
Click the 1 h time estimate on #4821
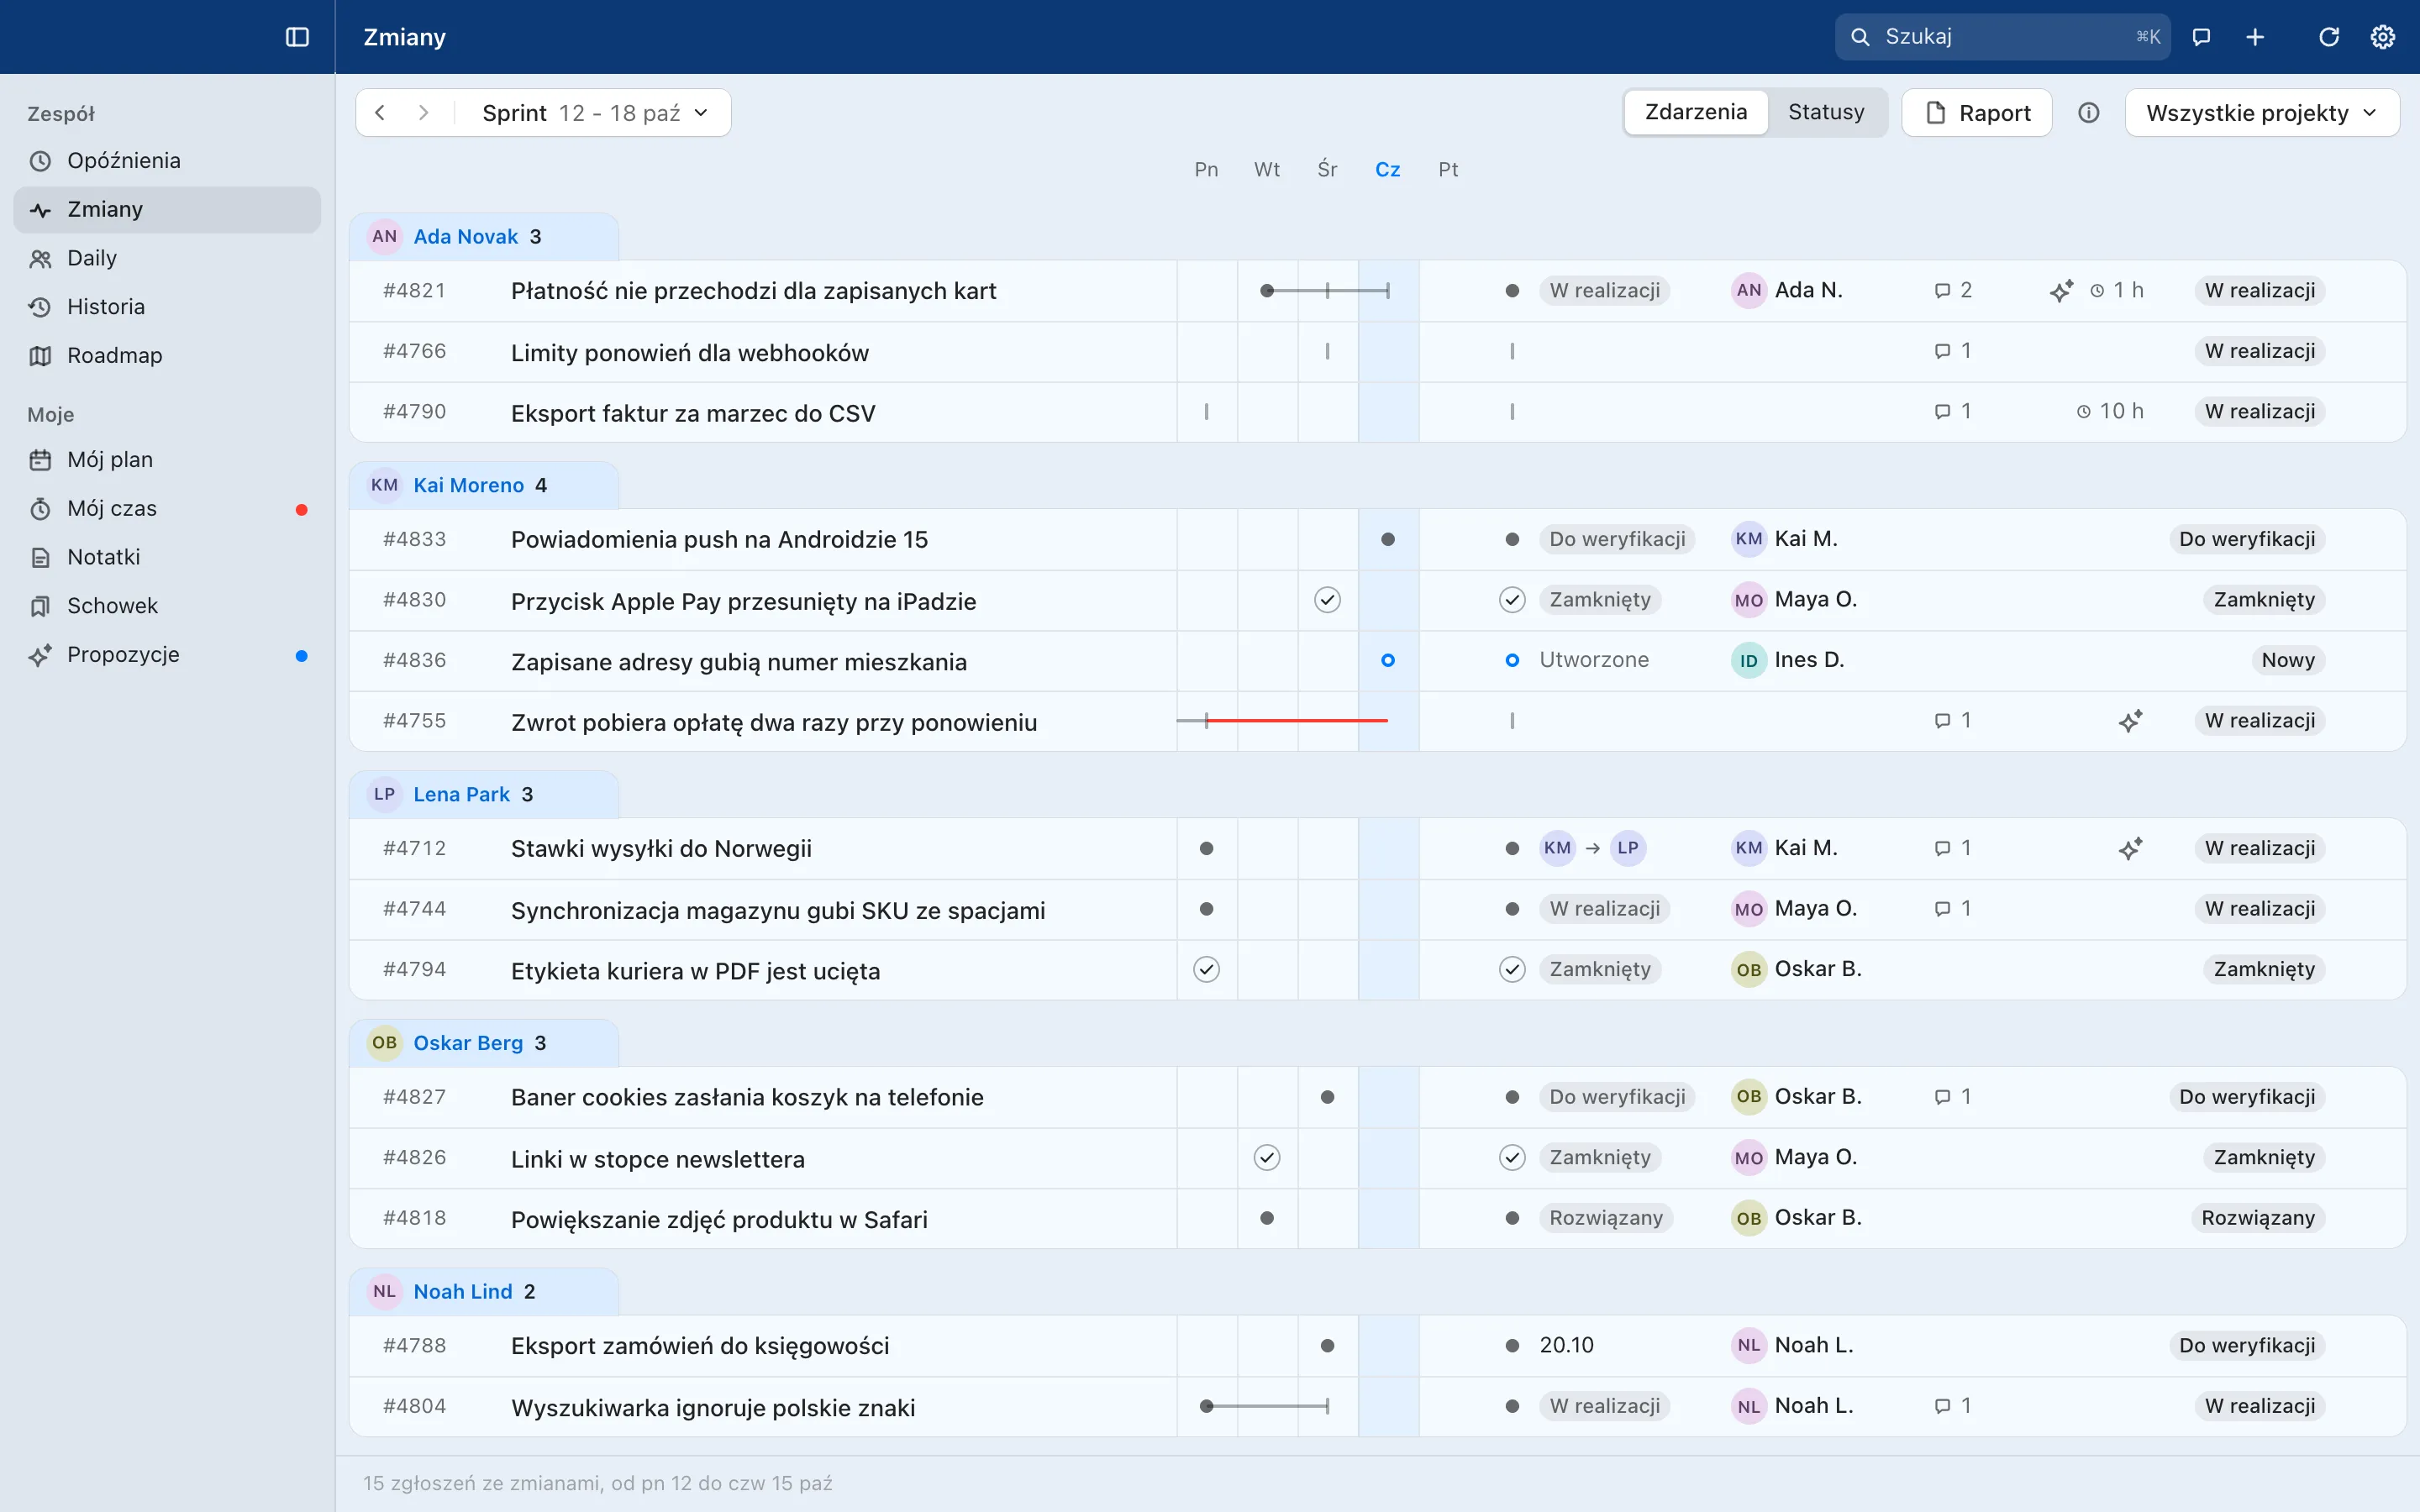pyautogui.click(x=2117, y=290)
